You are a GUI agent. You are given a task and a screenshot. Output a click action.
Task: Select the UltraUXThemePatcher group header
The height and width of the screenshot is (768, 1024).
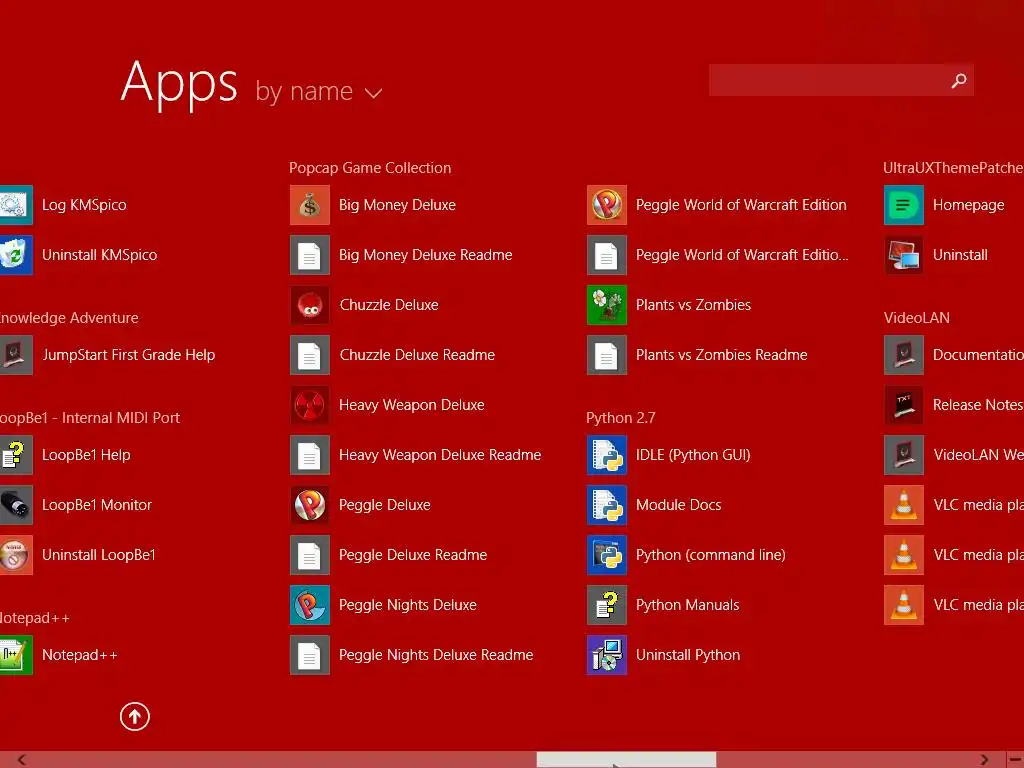click(x=953, y=168)
